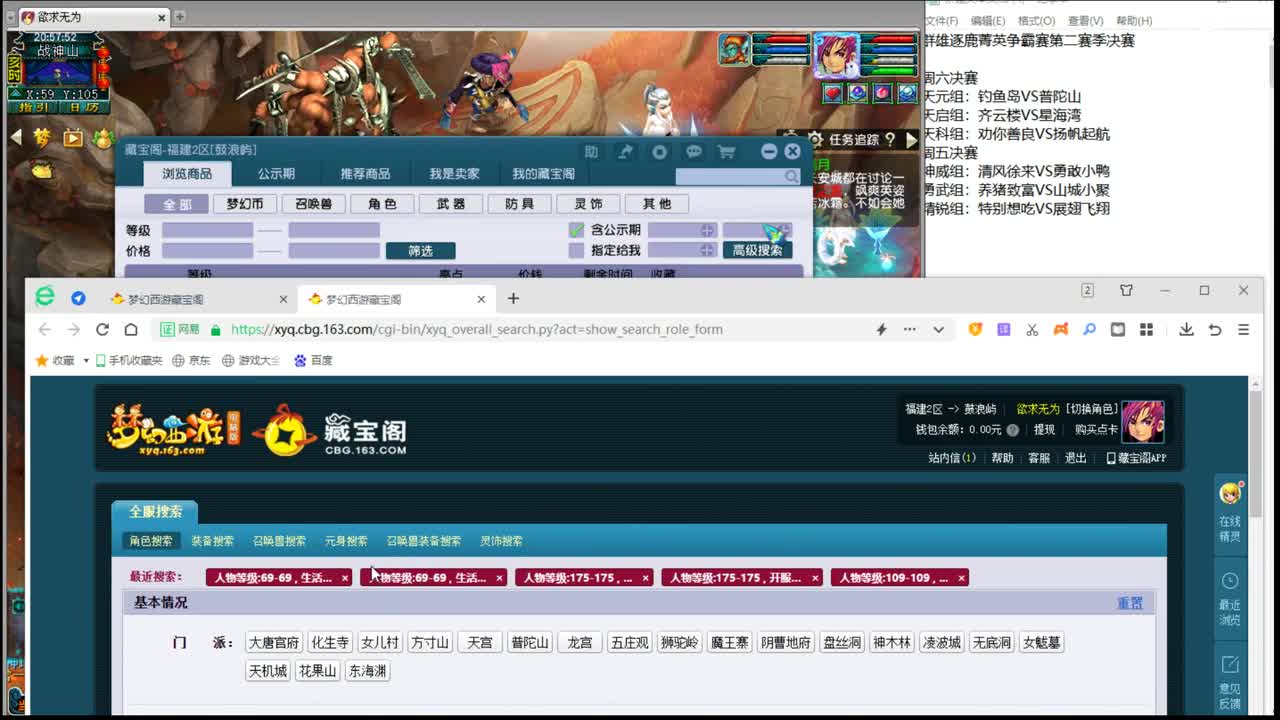The width and height of the screenshot is (1280, 720).
Task: Open 我是卖家 tab in game window
Action: [x=454, y=173]
